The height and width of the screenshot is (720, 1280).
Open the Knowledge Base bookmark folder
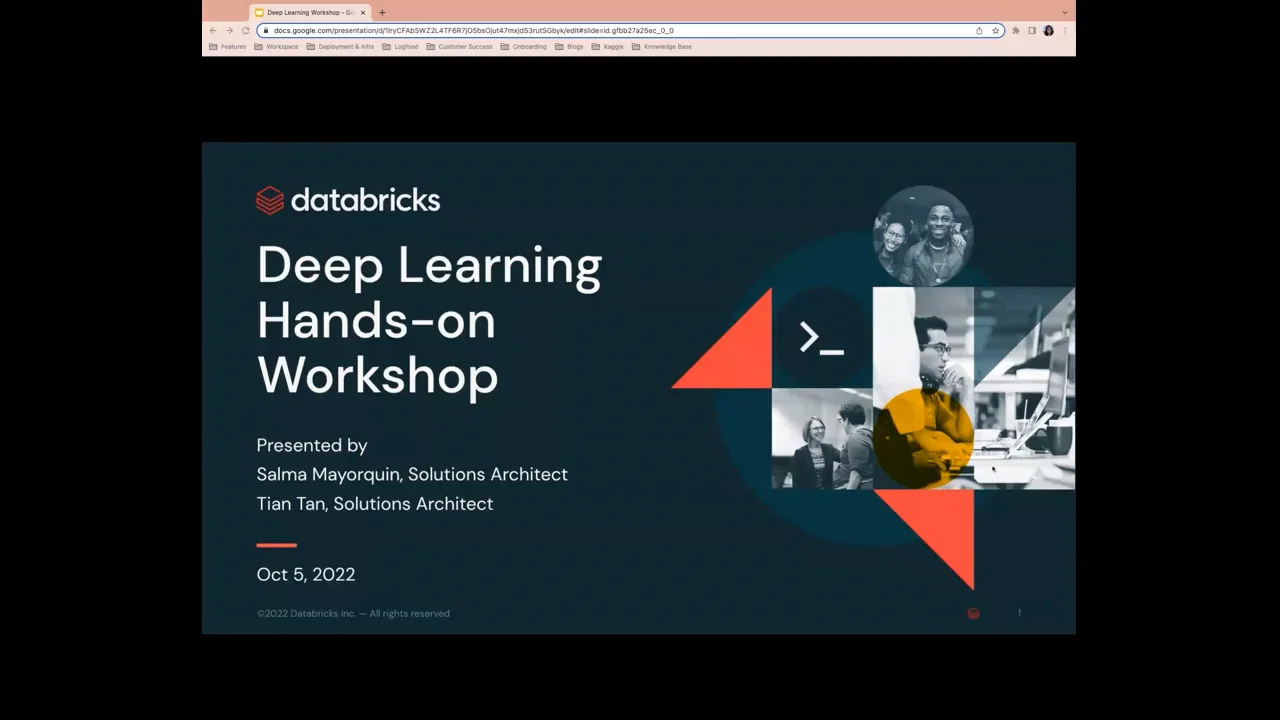(x=661, y=47)
